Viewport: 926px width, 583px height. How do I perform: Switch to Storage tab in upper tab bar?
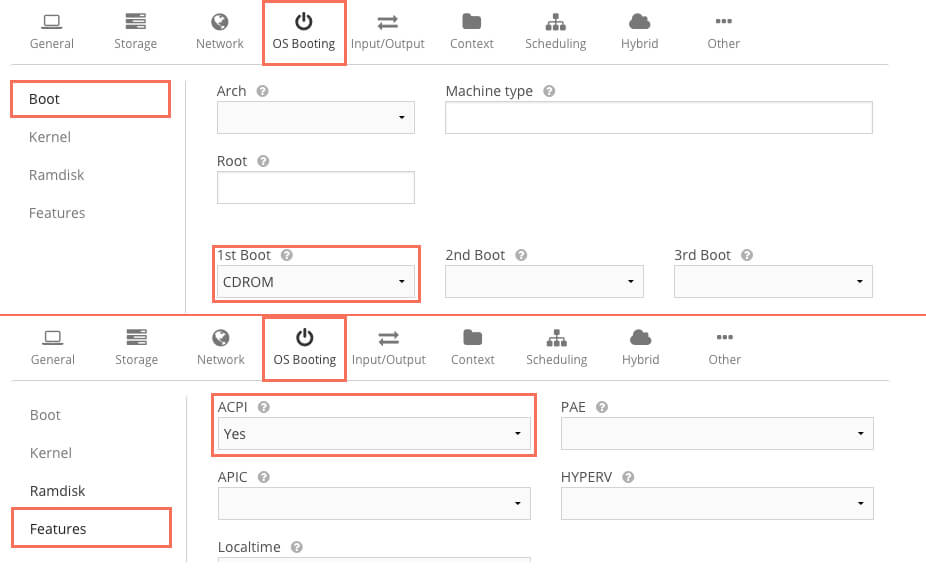[x=135, y=31]
